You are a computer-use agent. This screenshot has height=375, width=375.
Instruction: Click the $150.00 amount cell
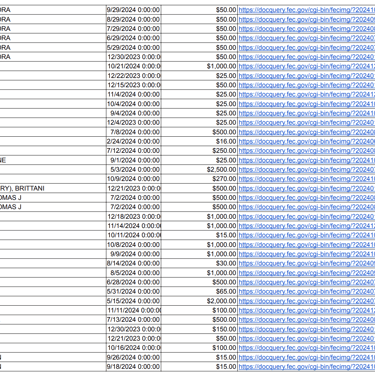click(199, 329)
